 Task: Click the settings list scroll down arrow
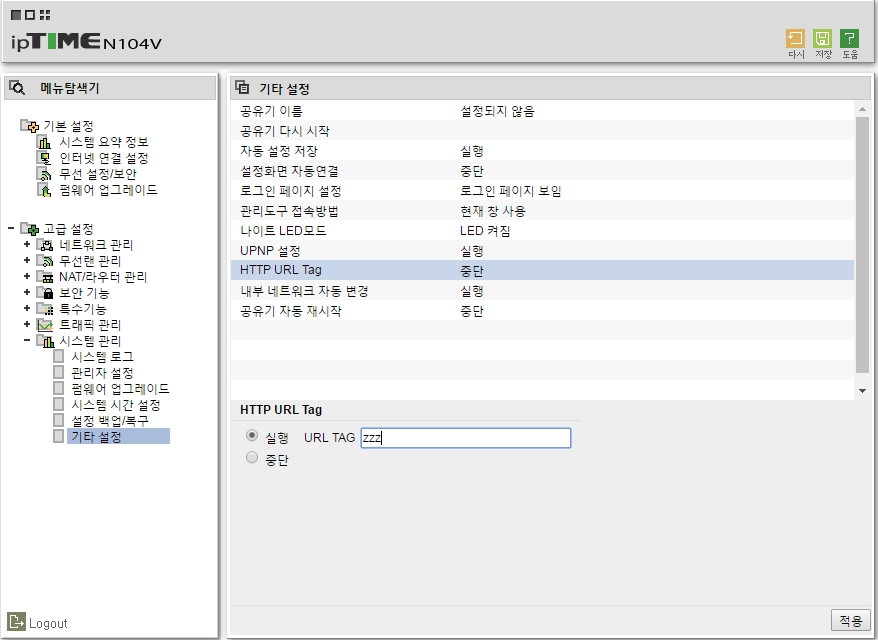pyautogui.click(x=862, y=390)
